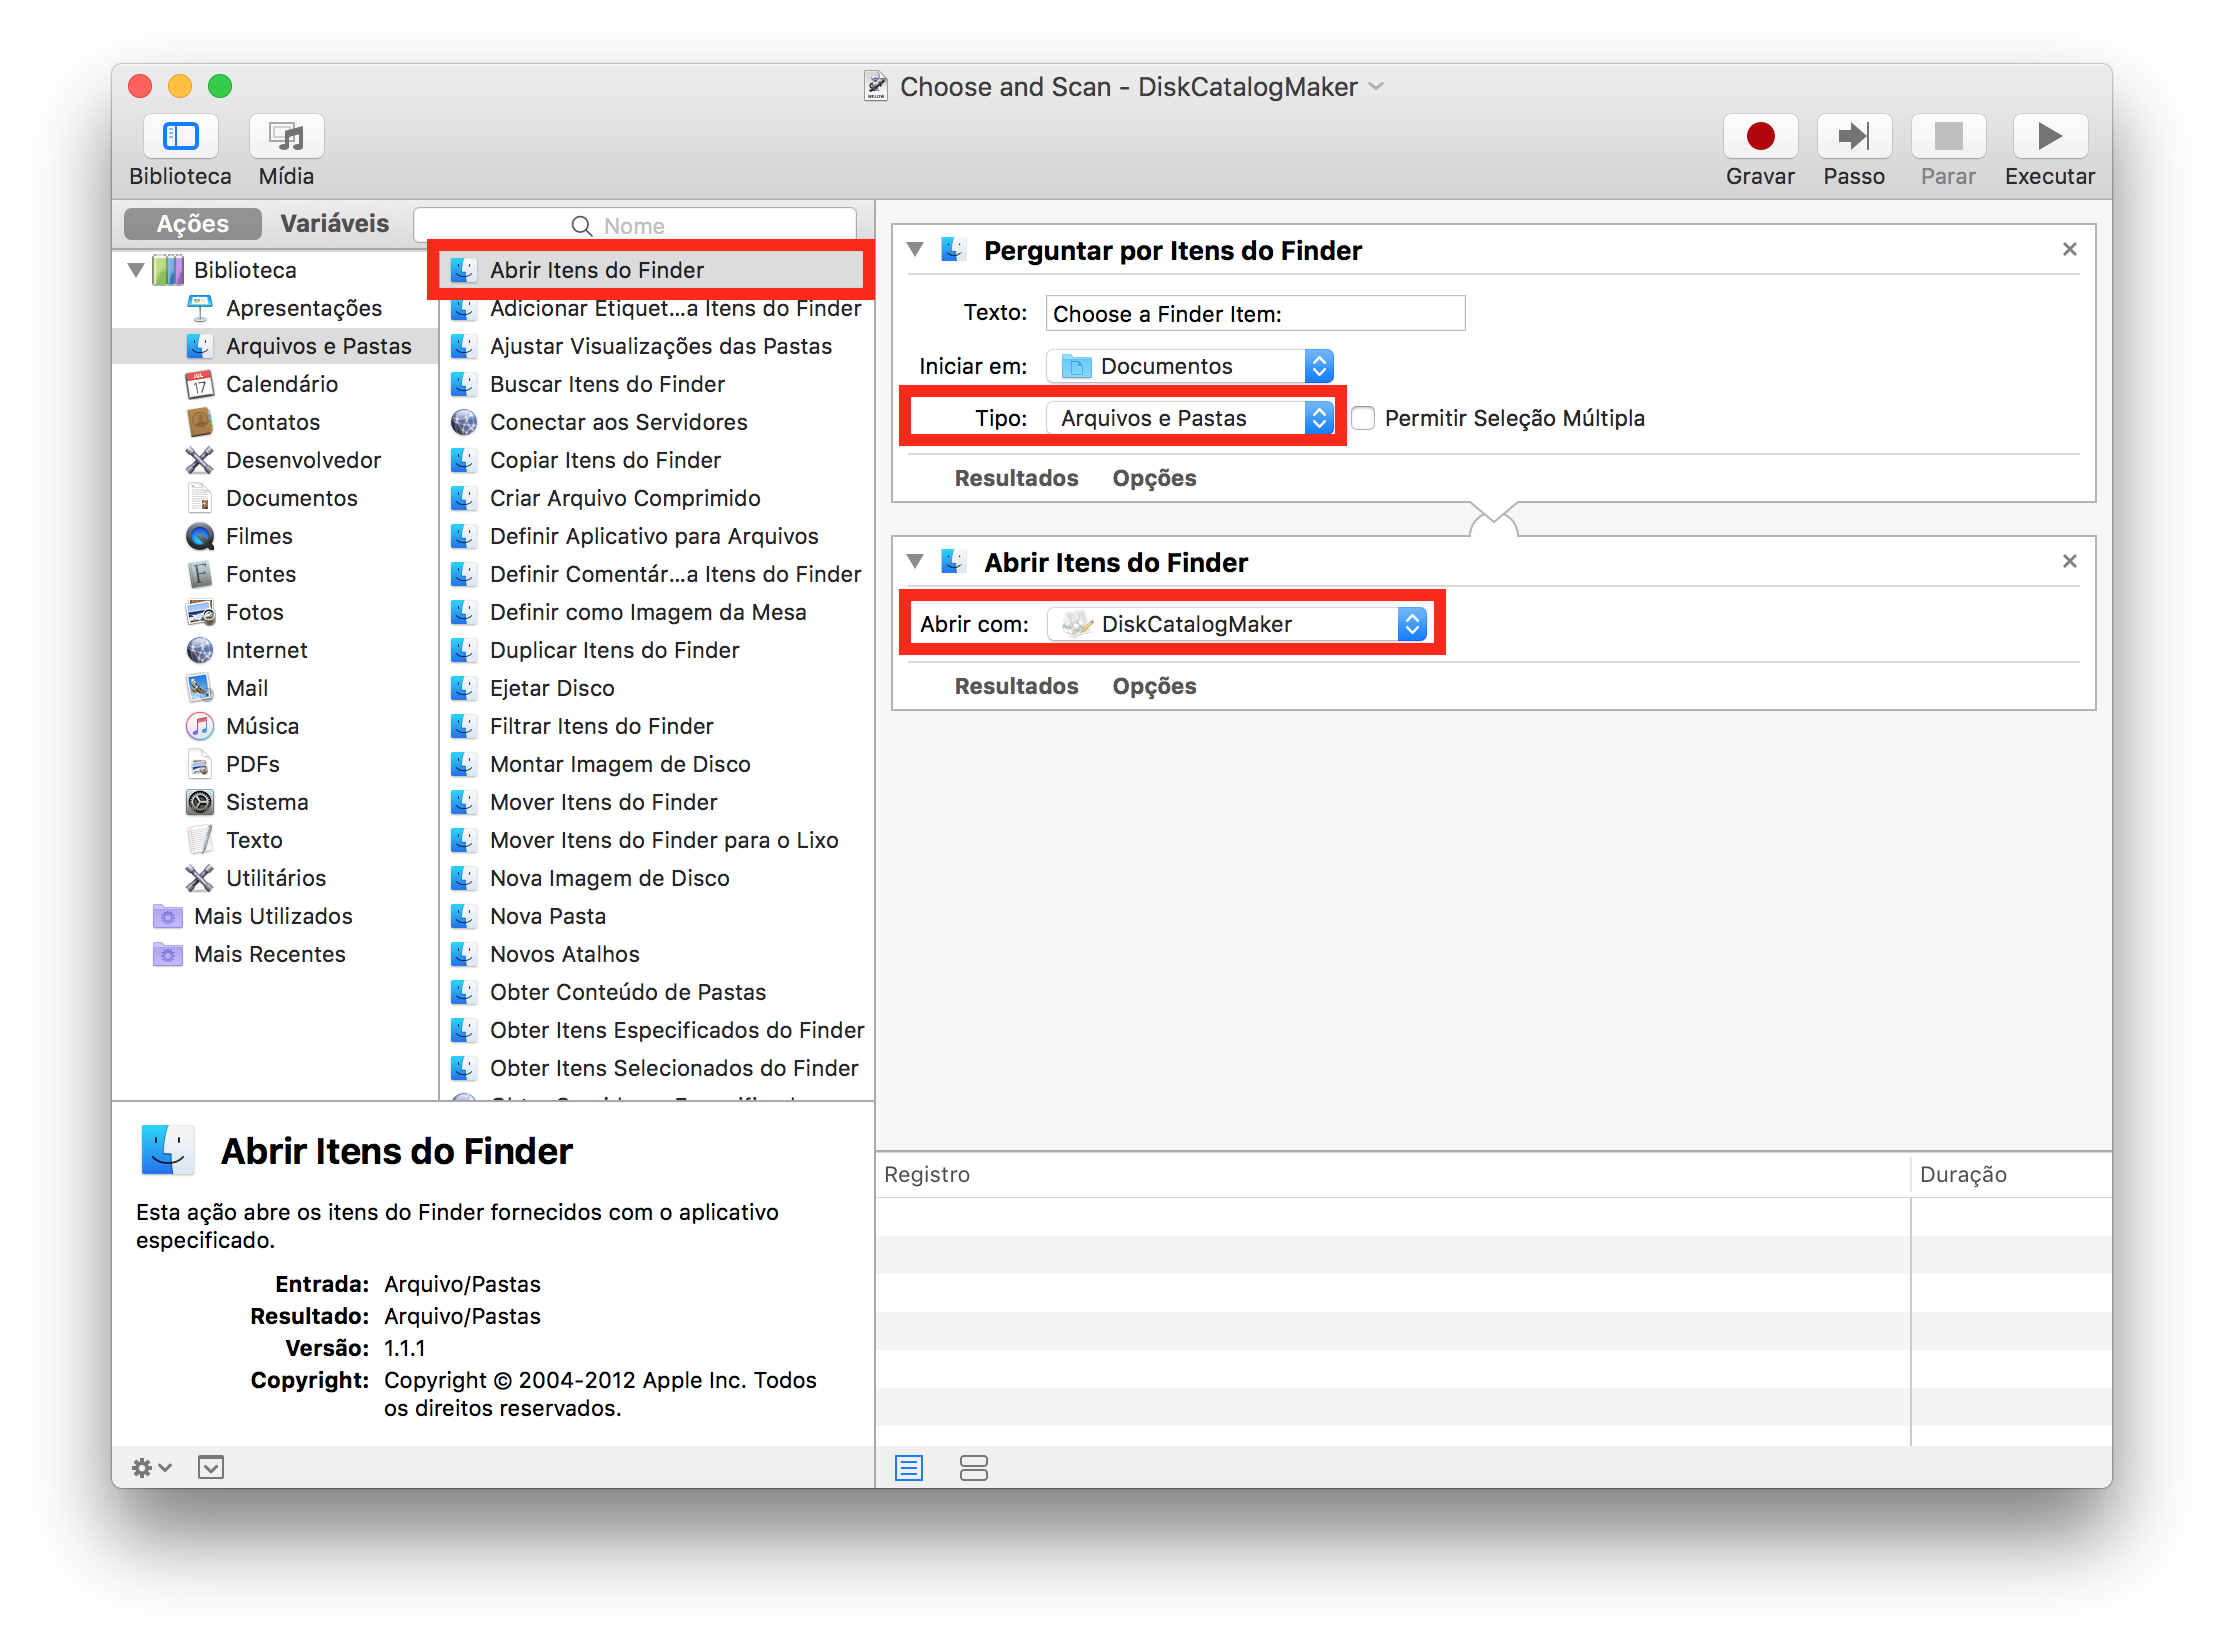Select the Calendário category icon
Screen dimensions: 2224x1648
point(200,384)
